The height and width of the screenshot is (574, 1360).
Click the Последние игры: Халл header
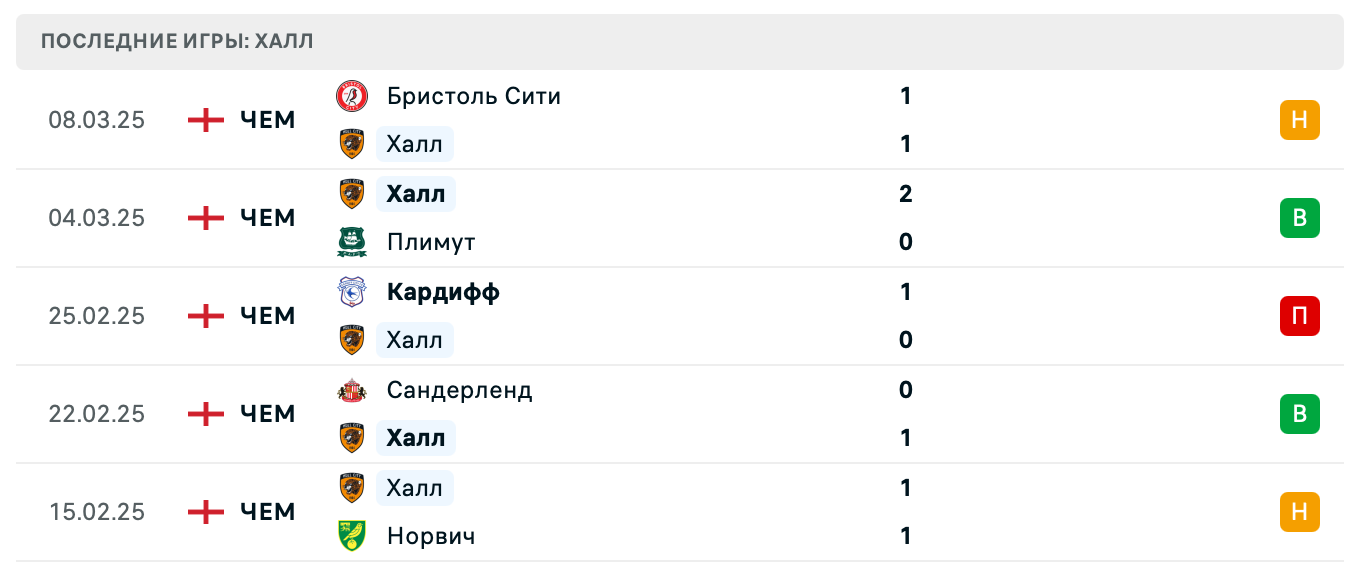[177, 41]
